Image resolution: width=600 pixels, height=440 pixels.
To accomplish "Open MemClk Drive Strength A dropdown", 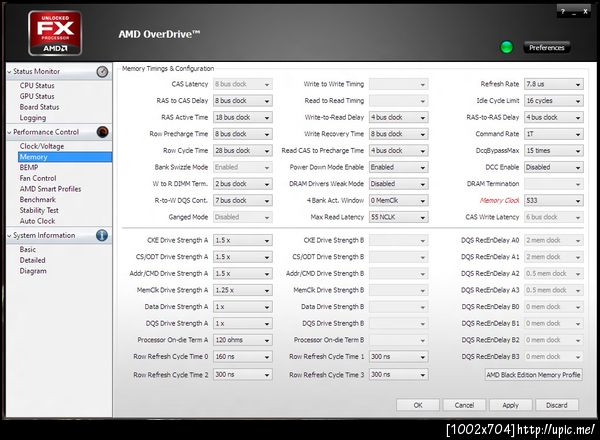I will (x=243, y=290).
